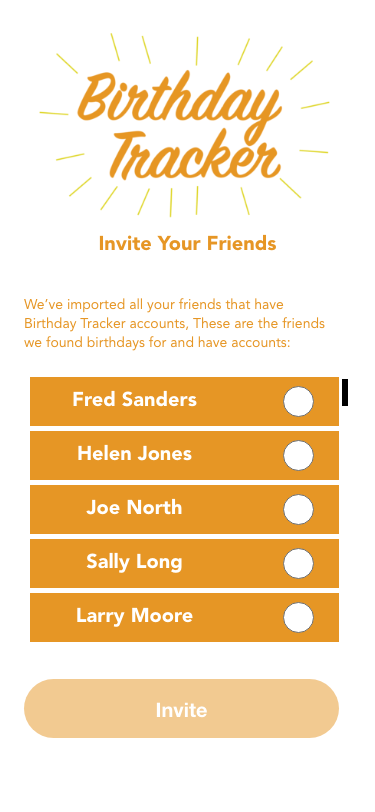Click the Invite button
Screen dimensions: 375x812
click(x=181, y=708)
